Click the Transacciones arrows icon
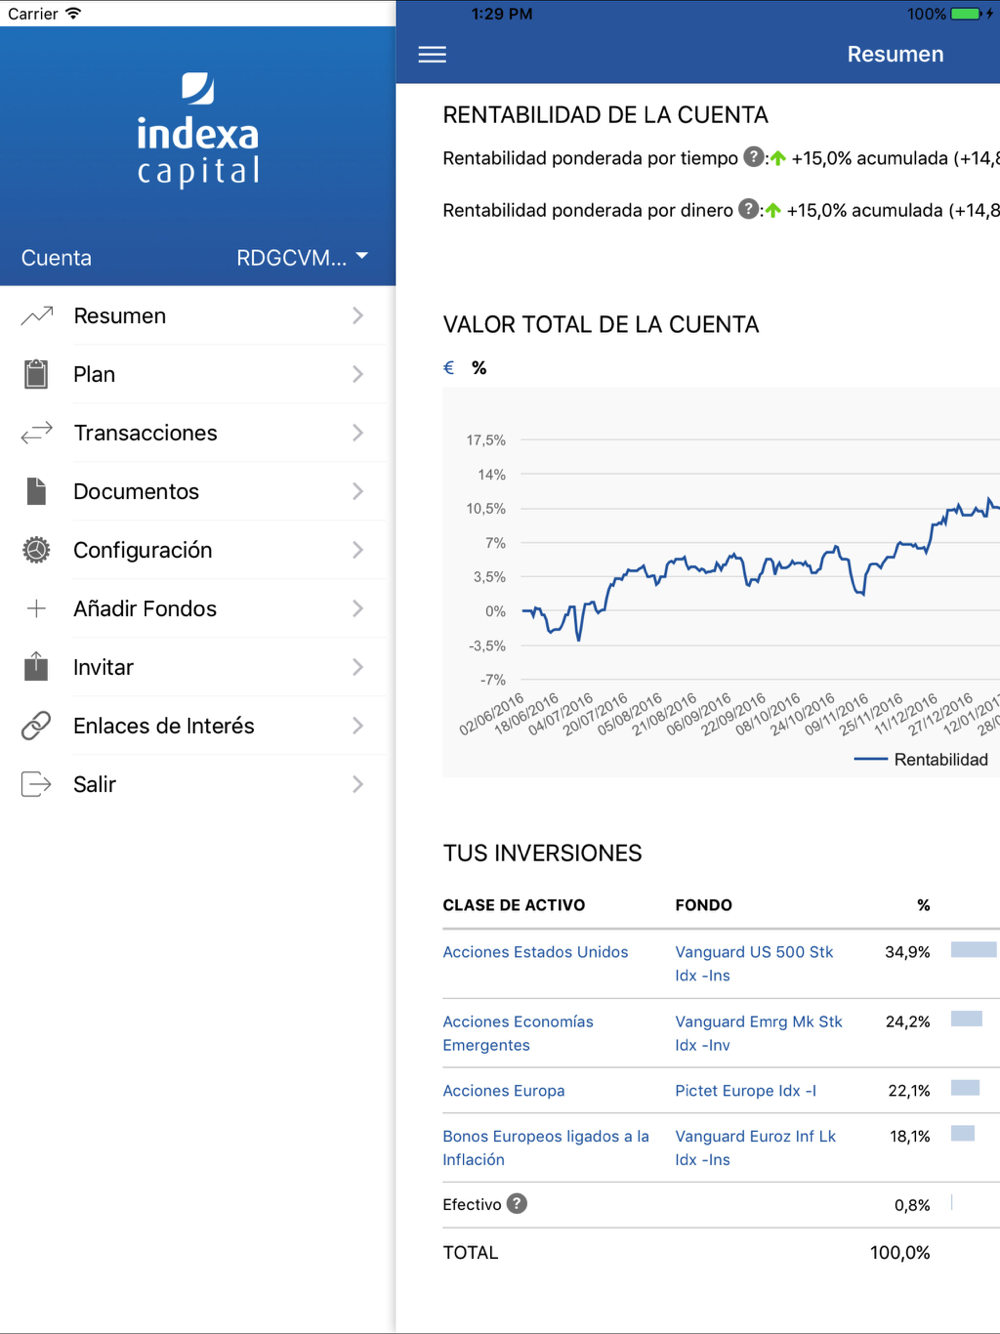The width and height of the screenshot is (1000, 1334). pyautogui.click(x=37, y=433)
